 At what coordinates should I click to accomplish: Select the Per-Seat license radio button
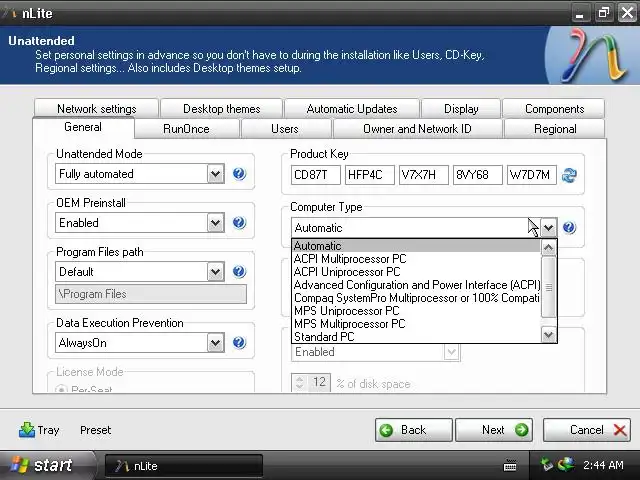tap(61, 389)
